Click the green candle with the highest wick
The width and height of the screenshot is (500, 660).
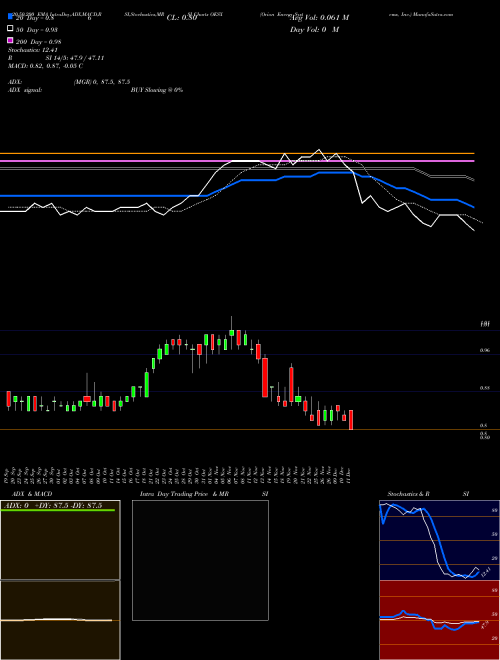(x=231, y=333)
